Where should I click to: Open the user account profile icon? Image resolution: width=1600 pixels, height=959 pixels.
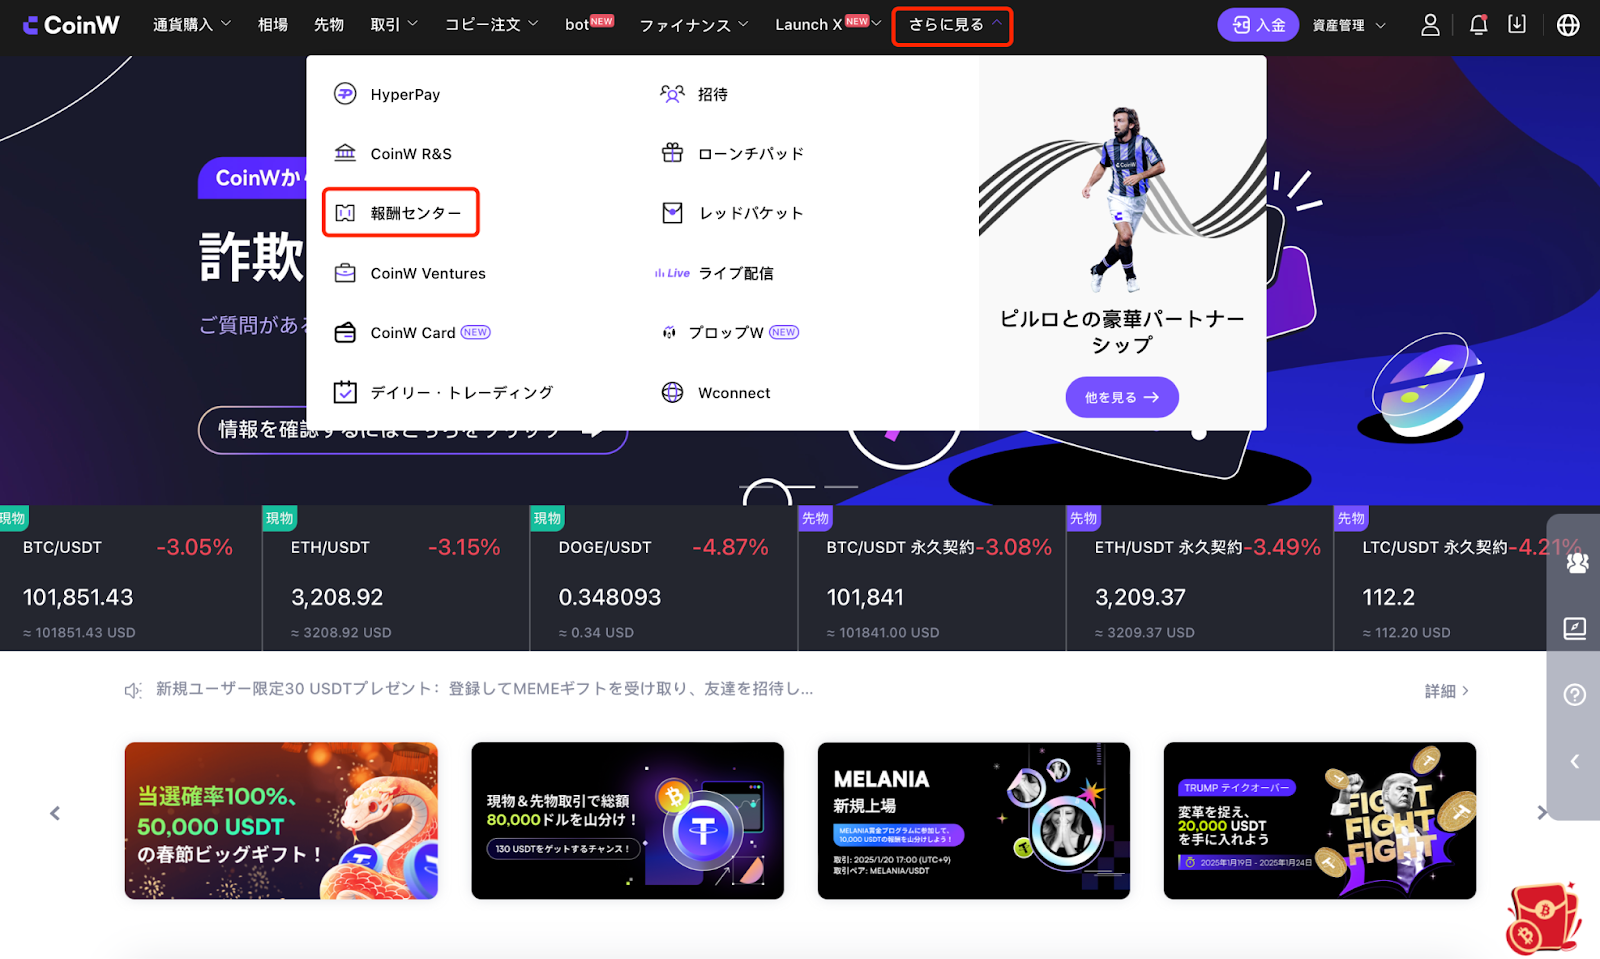coord(1430,25)
